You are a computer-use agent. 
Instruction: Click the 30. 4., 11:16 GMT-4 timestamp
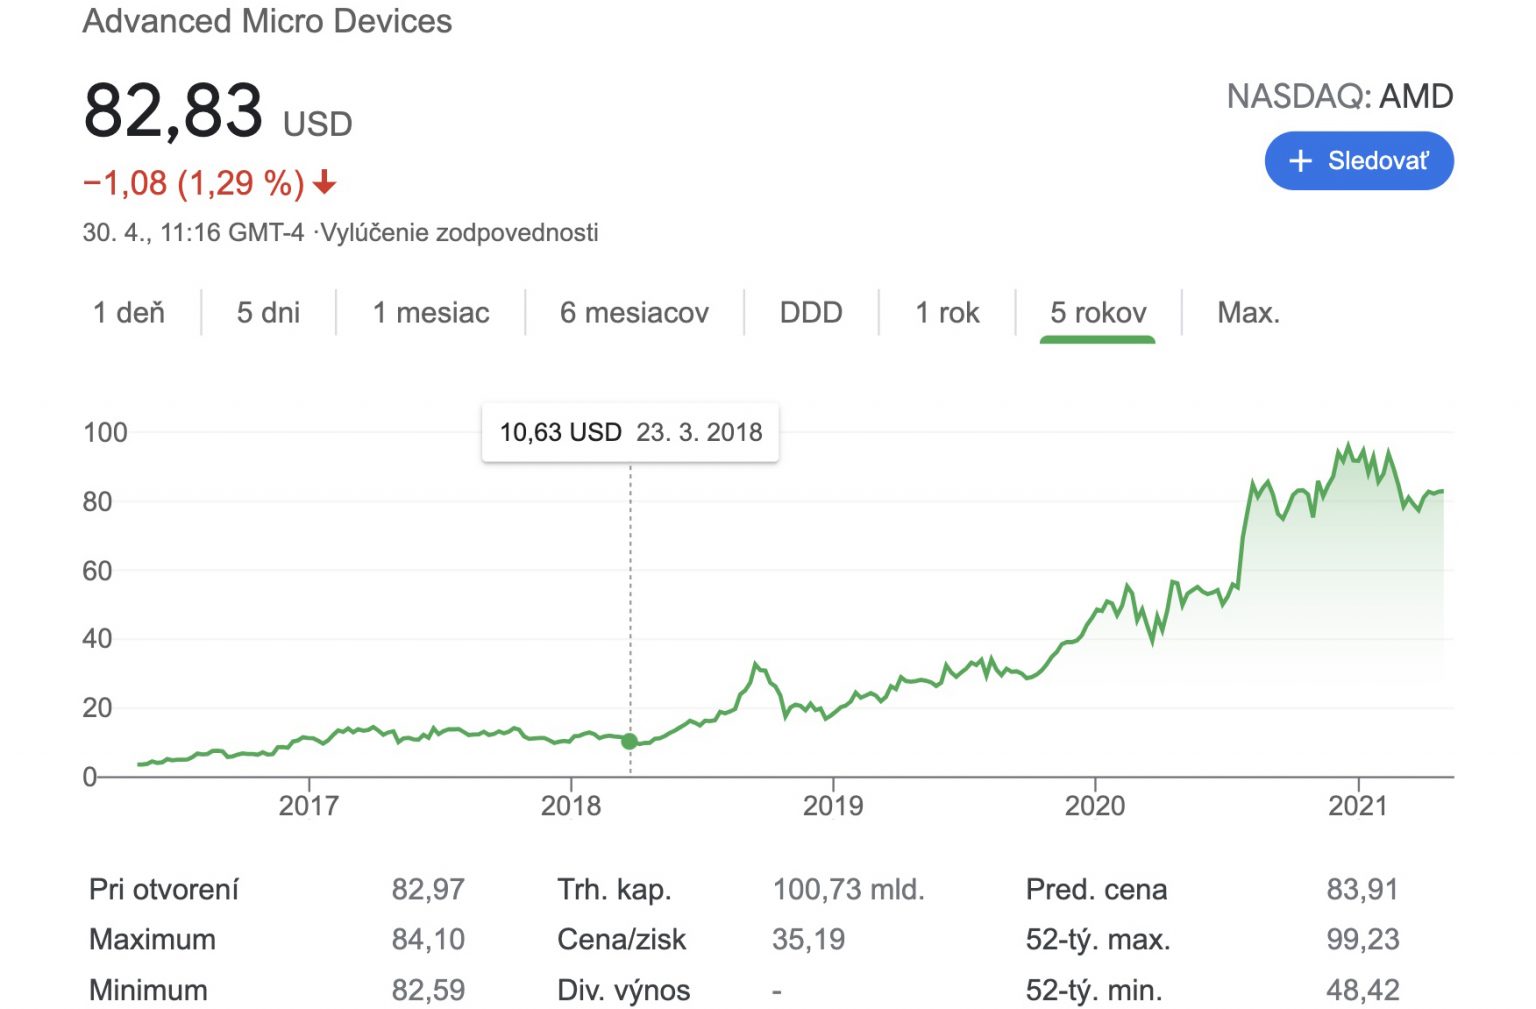point(193,233)
